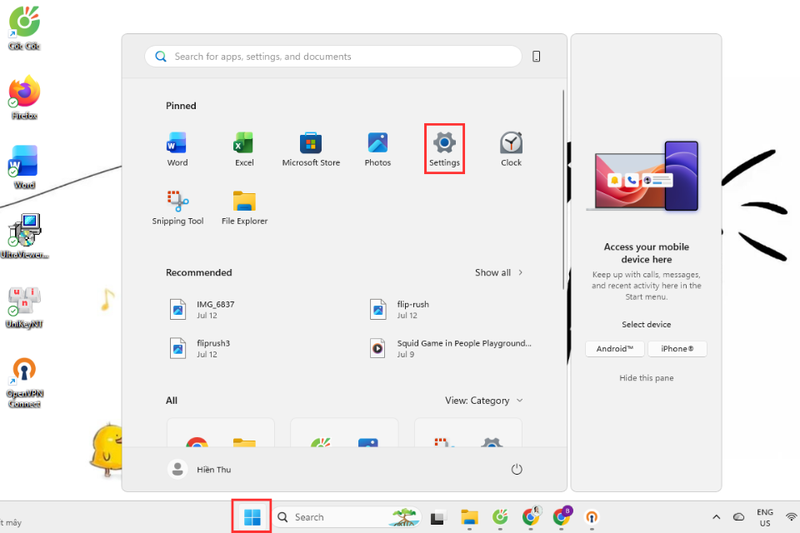Open OpenVPN Connect on the taskbar

pos(592,518)
